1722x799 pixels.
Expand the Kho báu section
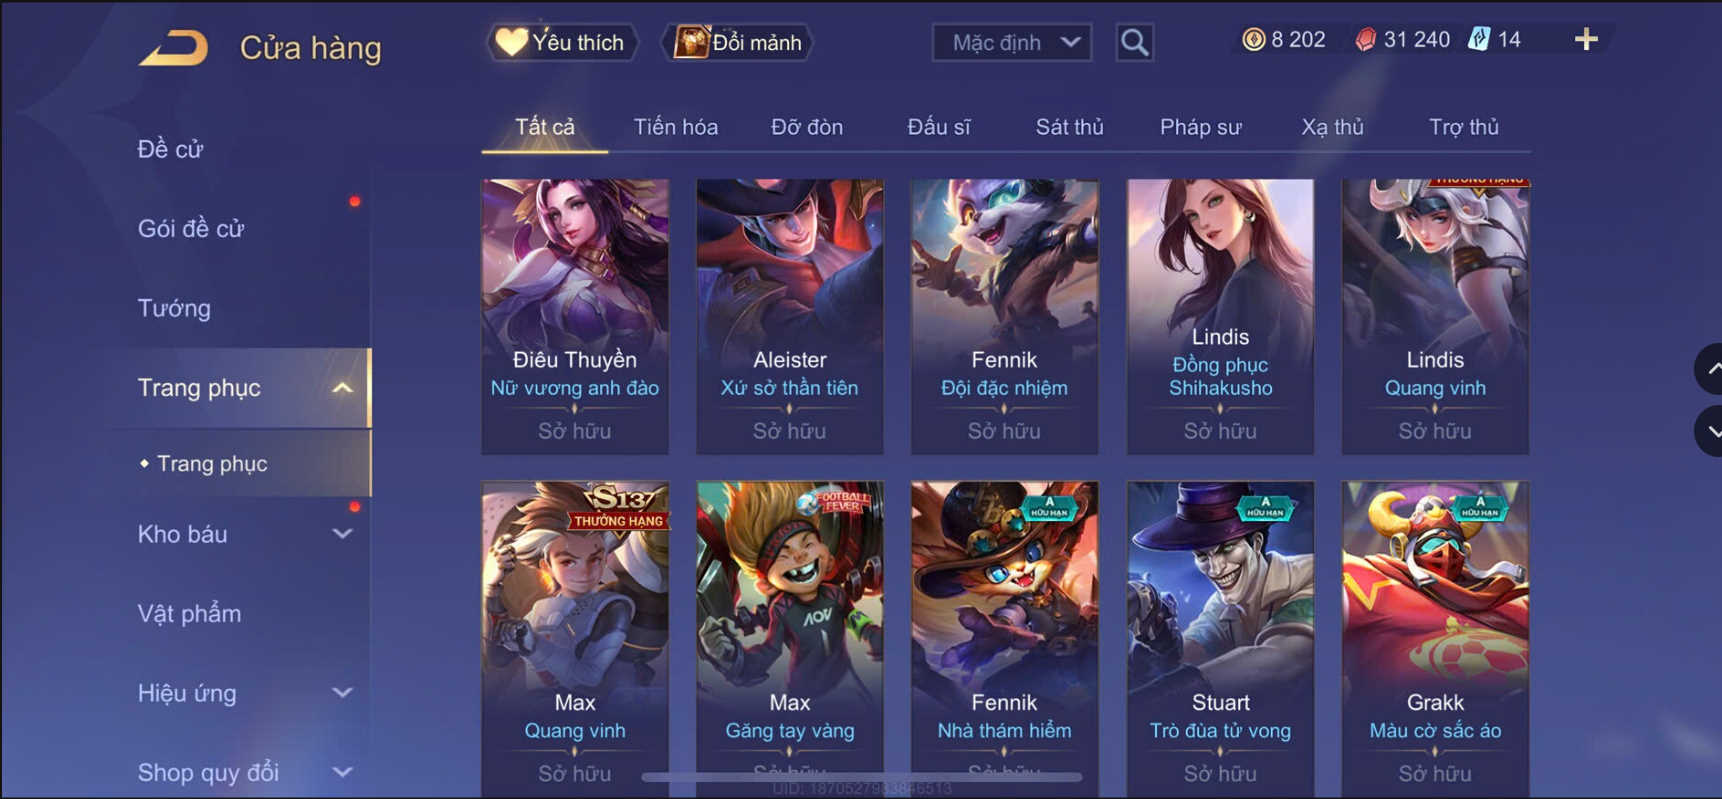[x=342, y=534]
